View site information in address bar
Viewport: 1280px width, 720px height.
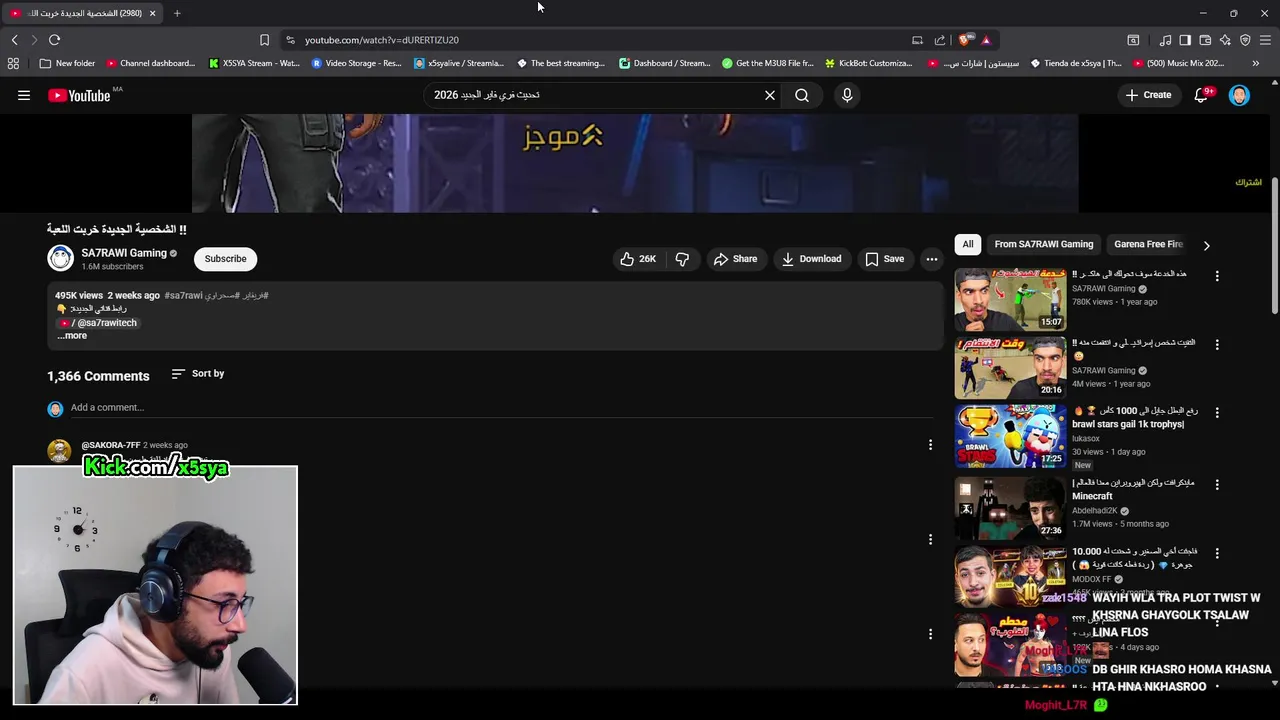pos(290,40)
